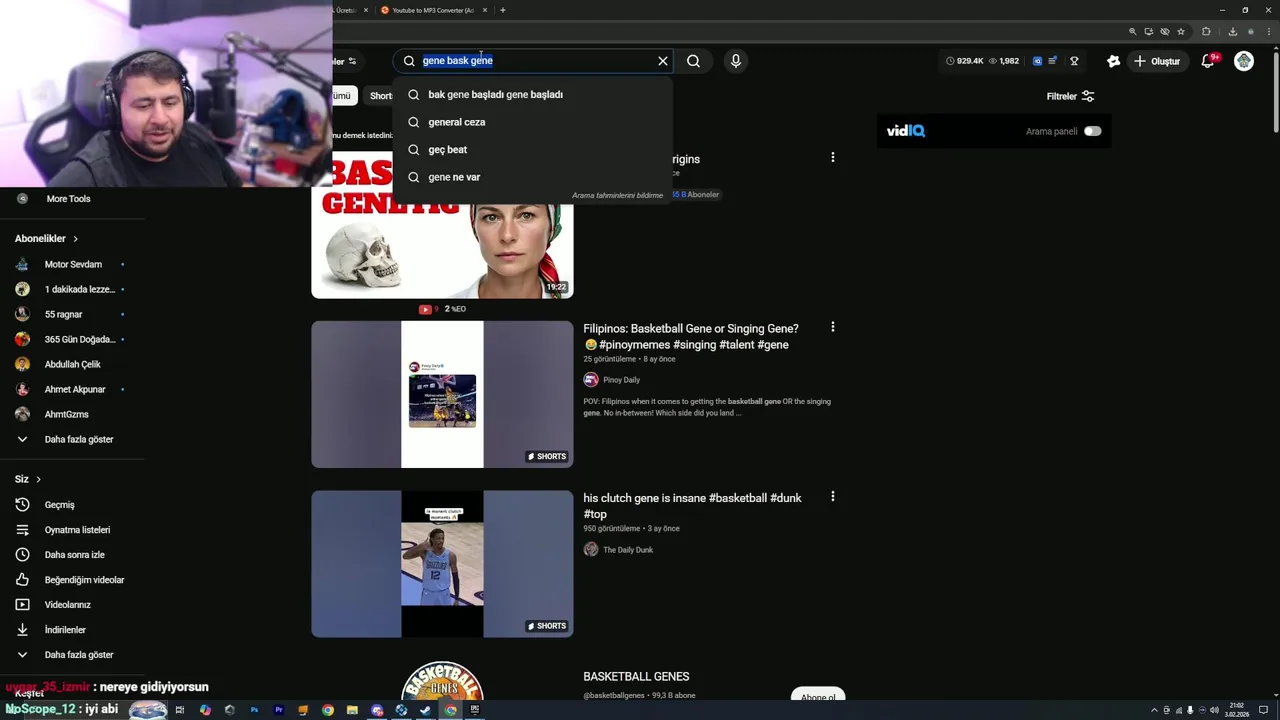Toggle the Arama paneli switch

point(1092,131)
